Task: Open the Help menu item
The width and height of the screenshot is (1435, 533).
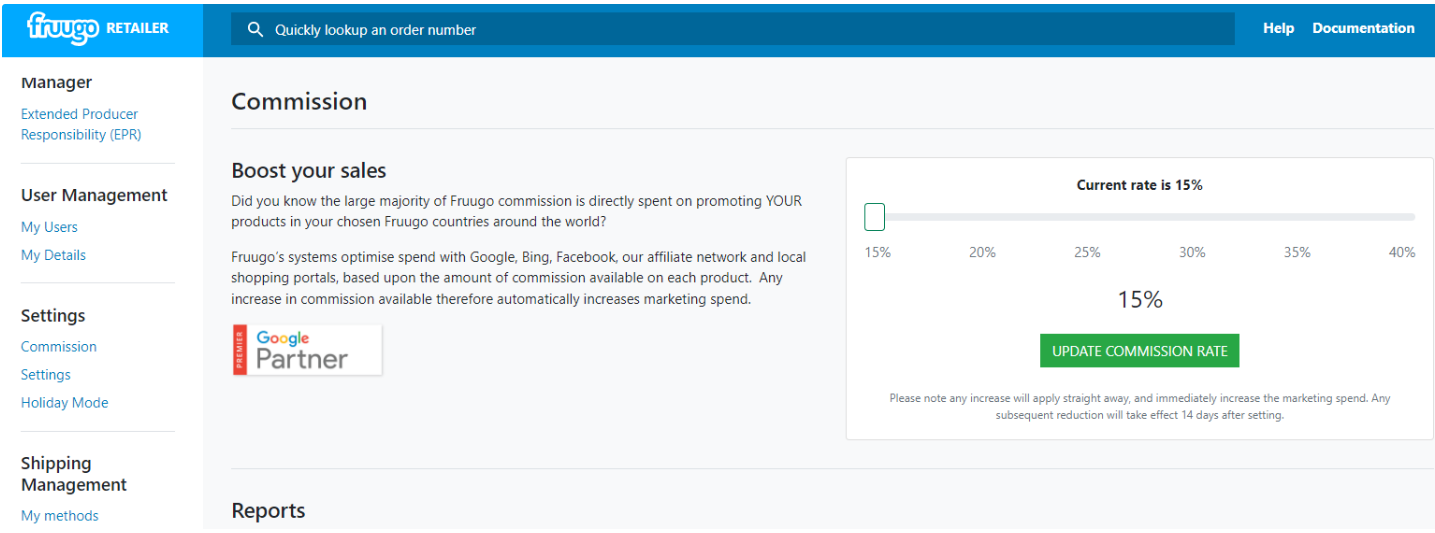Action: point(1278,28)
